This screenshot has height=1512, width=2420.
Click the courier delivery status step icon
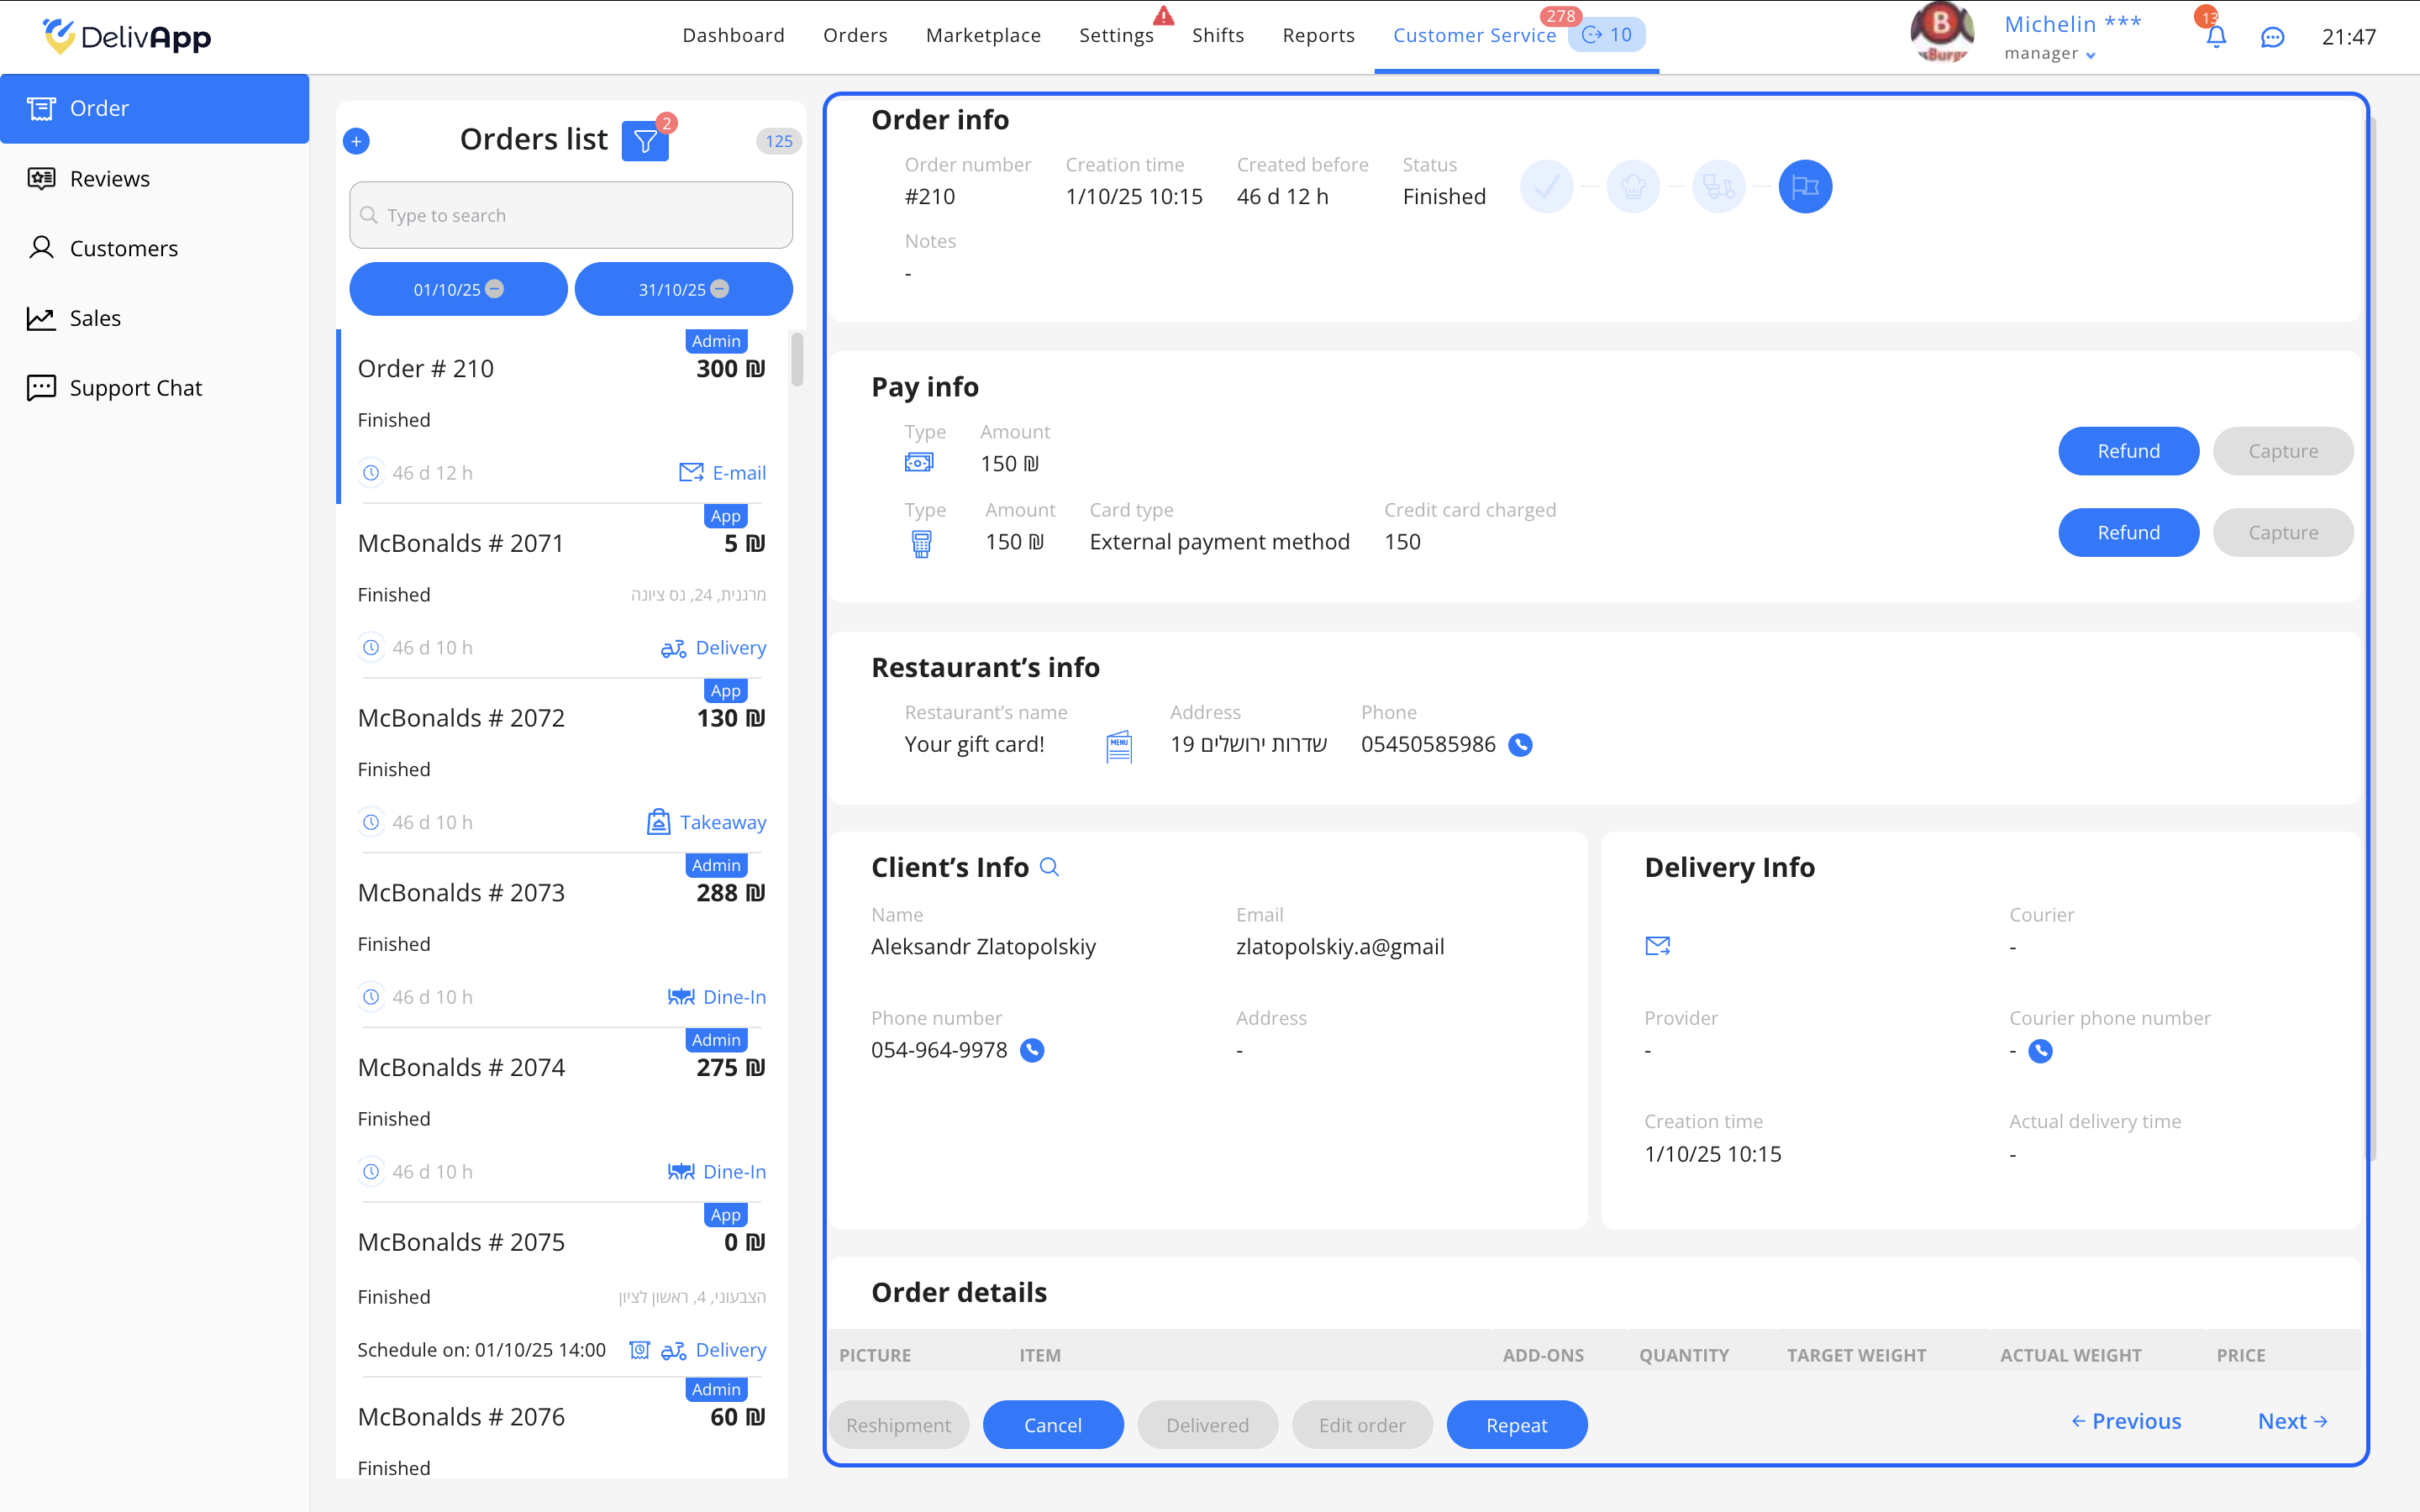point(1719,187)
